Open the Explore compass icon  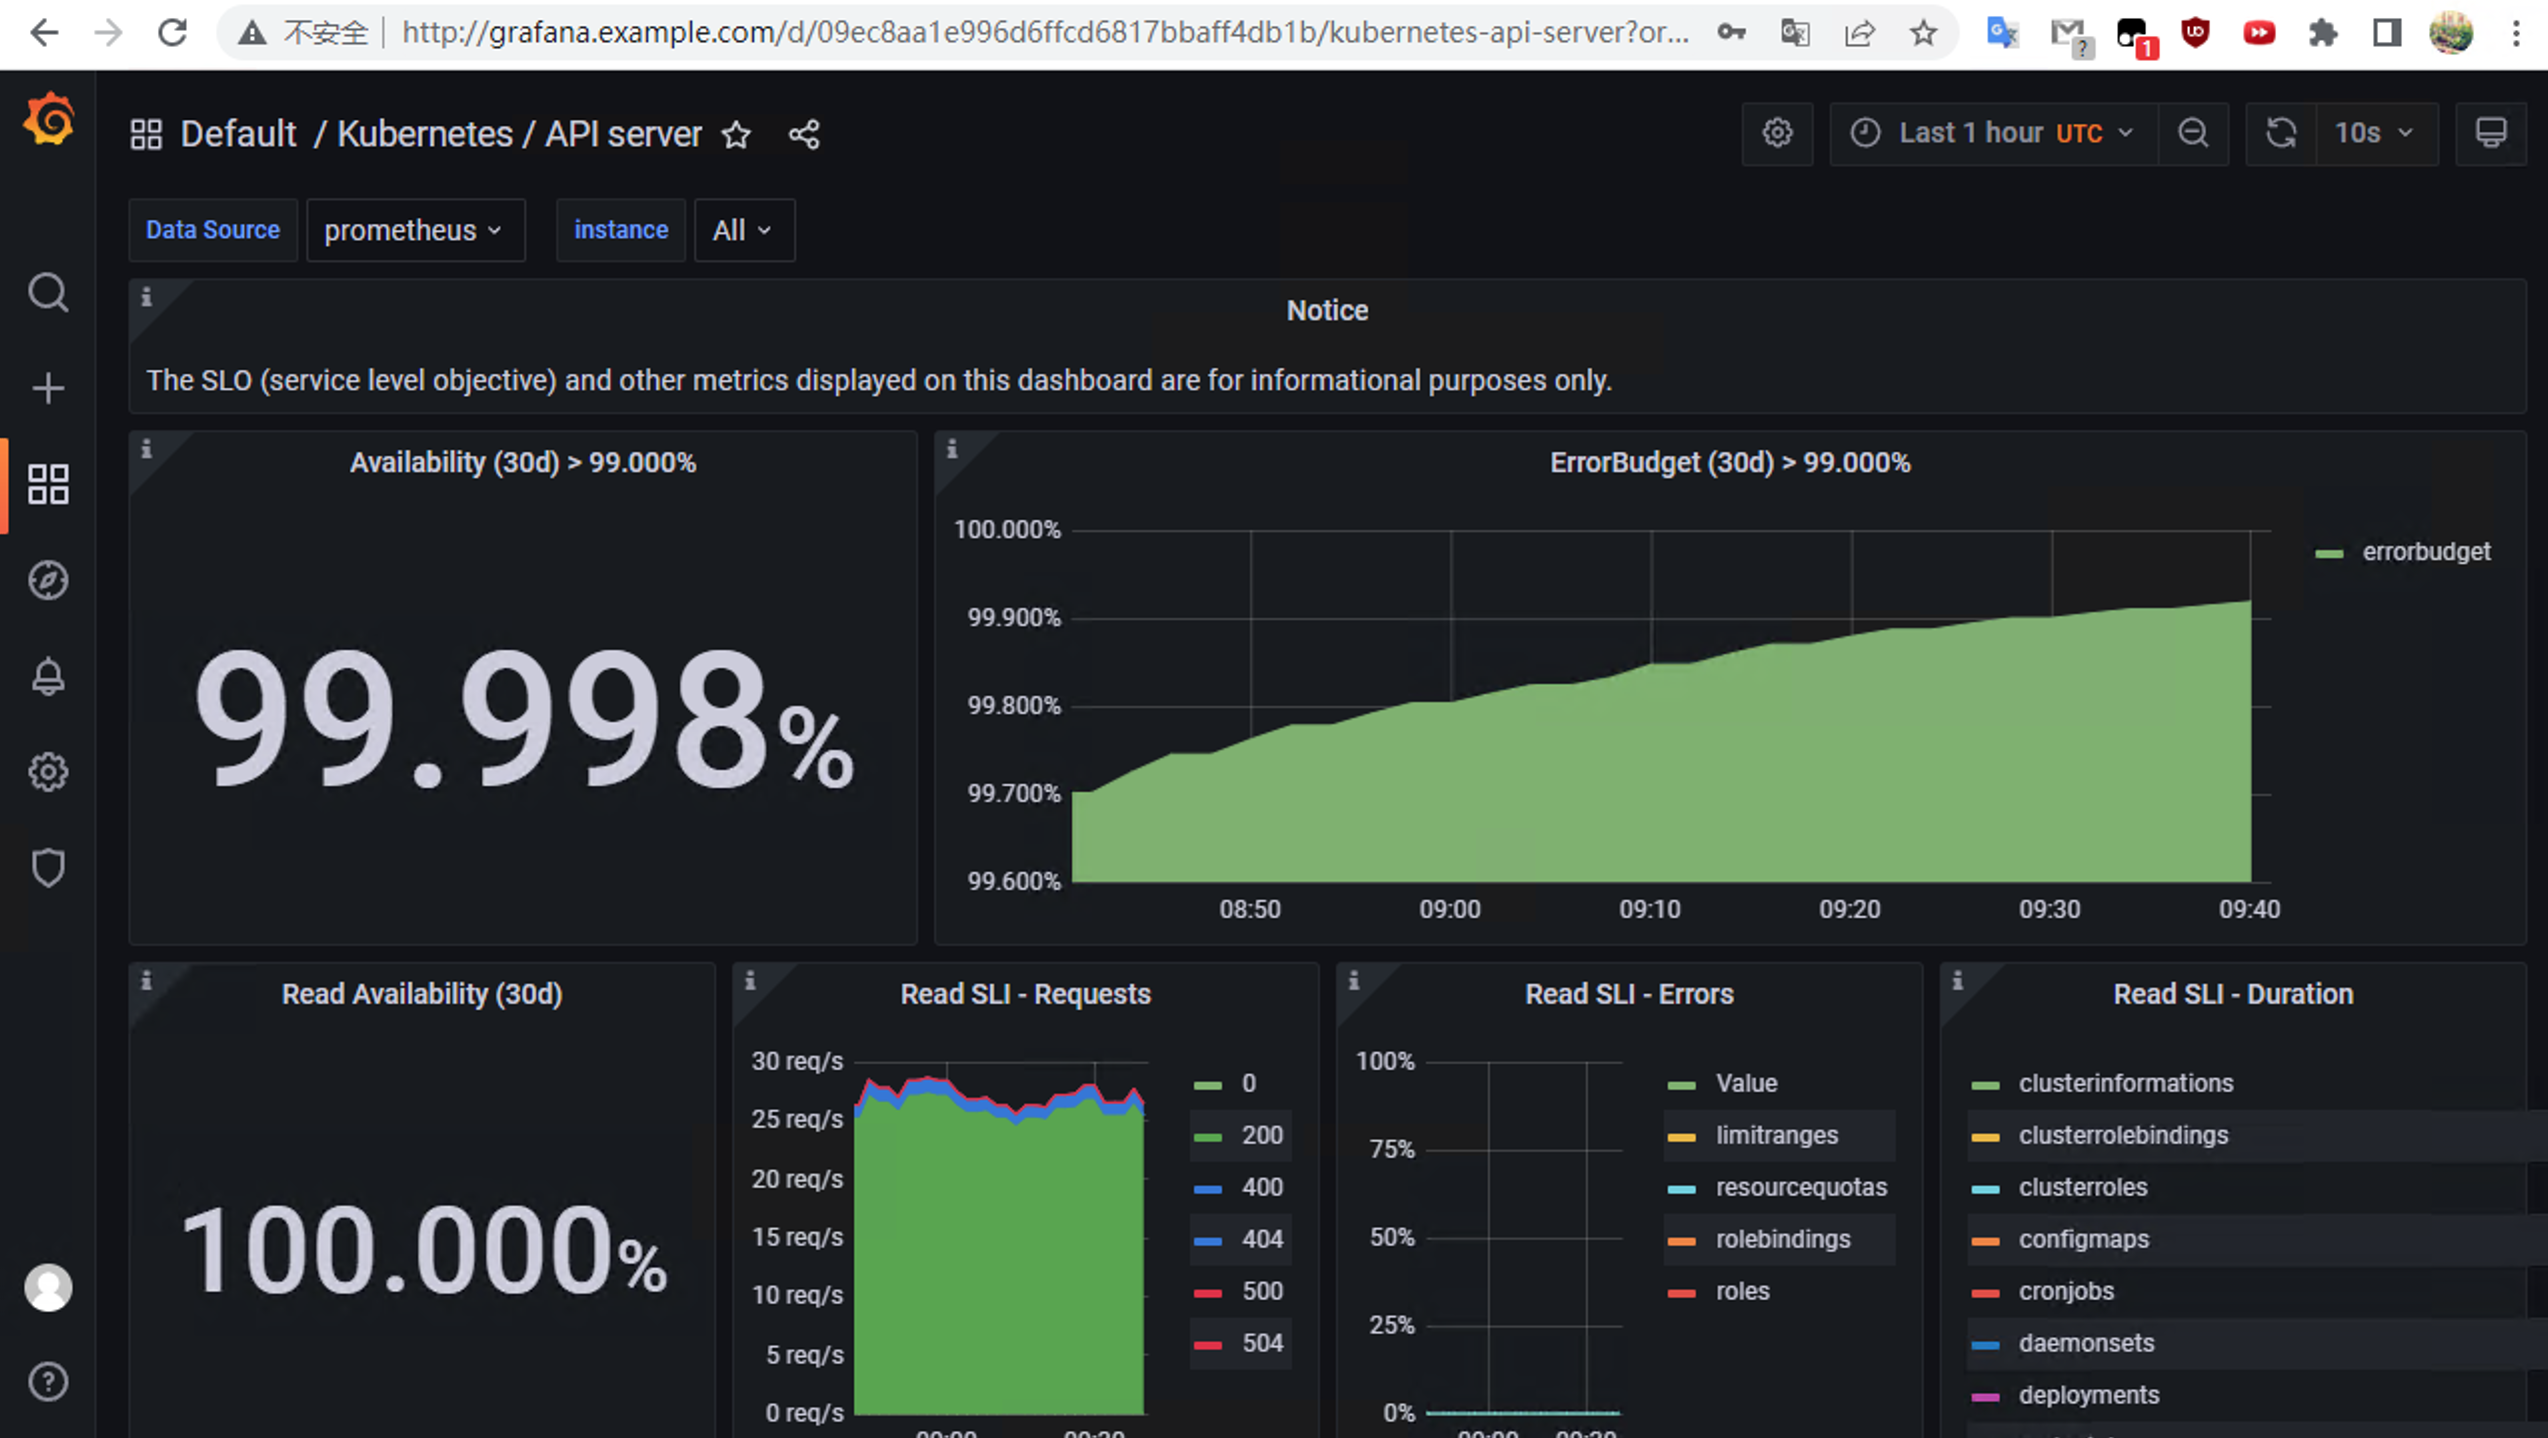pos(48,580)
